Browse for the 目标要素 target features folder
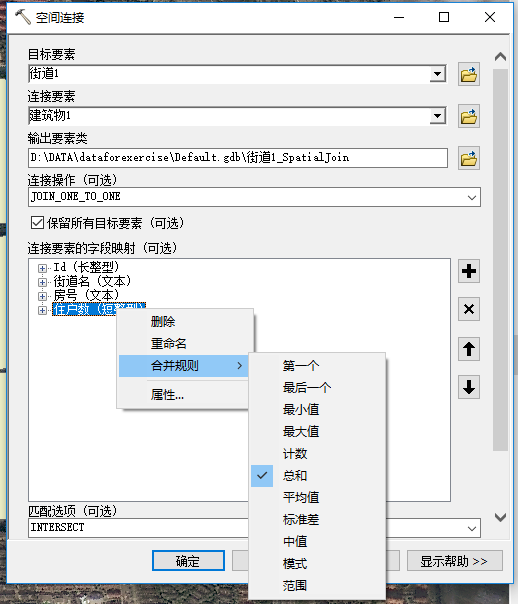Viewport: 518px width, 604px height. click(469, 74)
